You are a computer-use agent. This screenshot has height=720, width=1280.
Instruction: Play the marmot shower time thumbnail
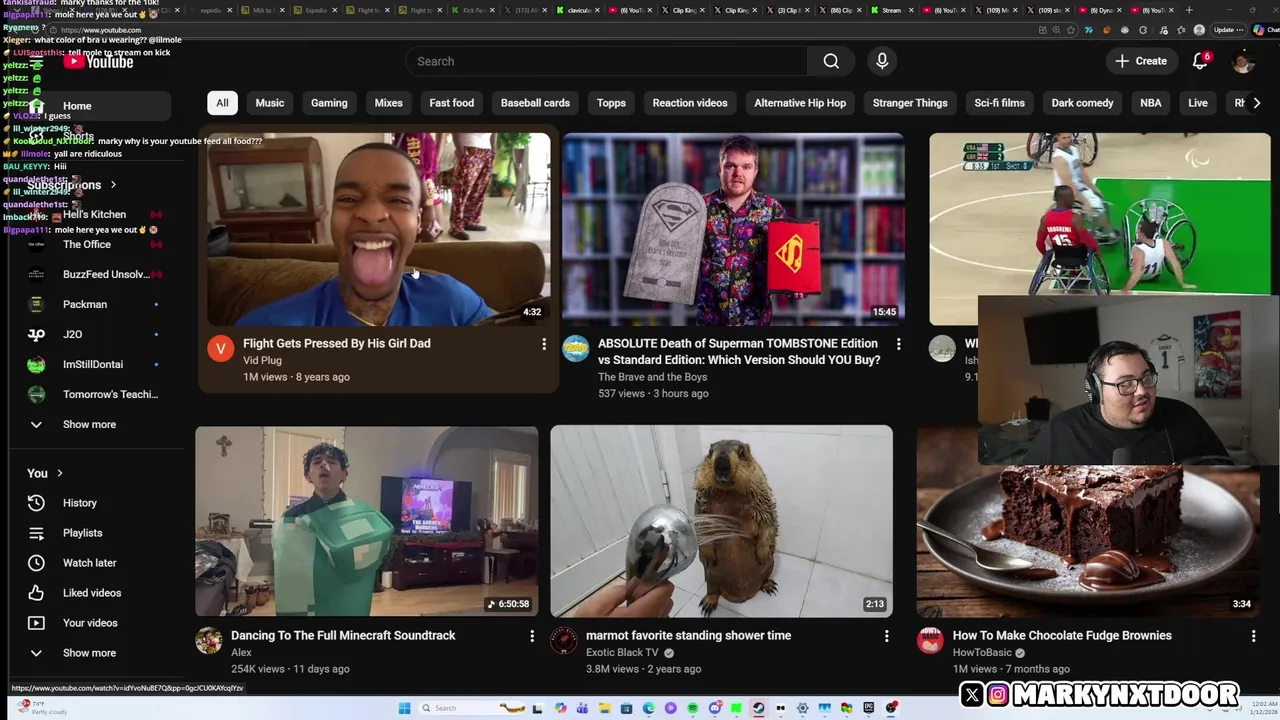(x=721, y=521)
